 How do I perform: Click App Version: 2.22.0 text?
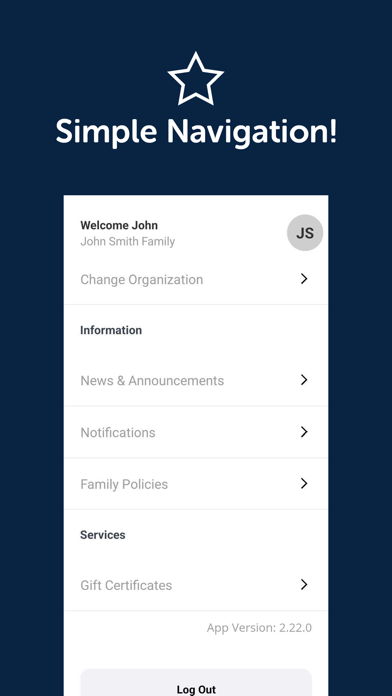pos(259,628)
